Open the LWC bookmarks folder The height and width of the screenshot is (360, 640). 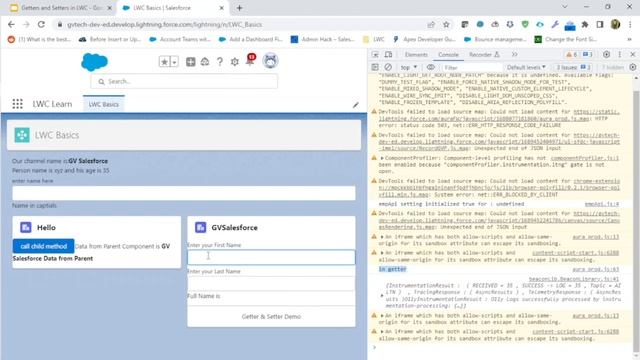373,39
